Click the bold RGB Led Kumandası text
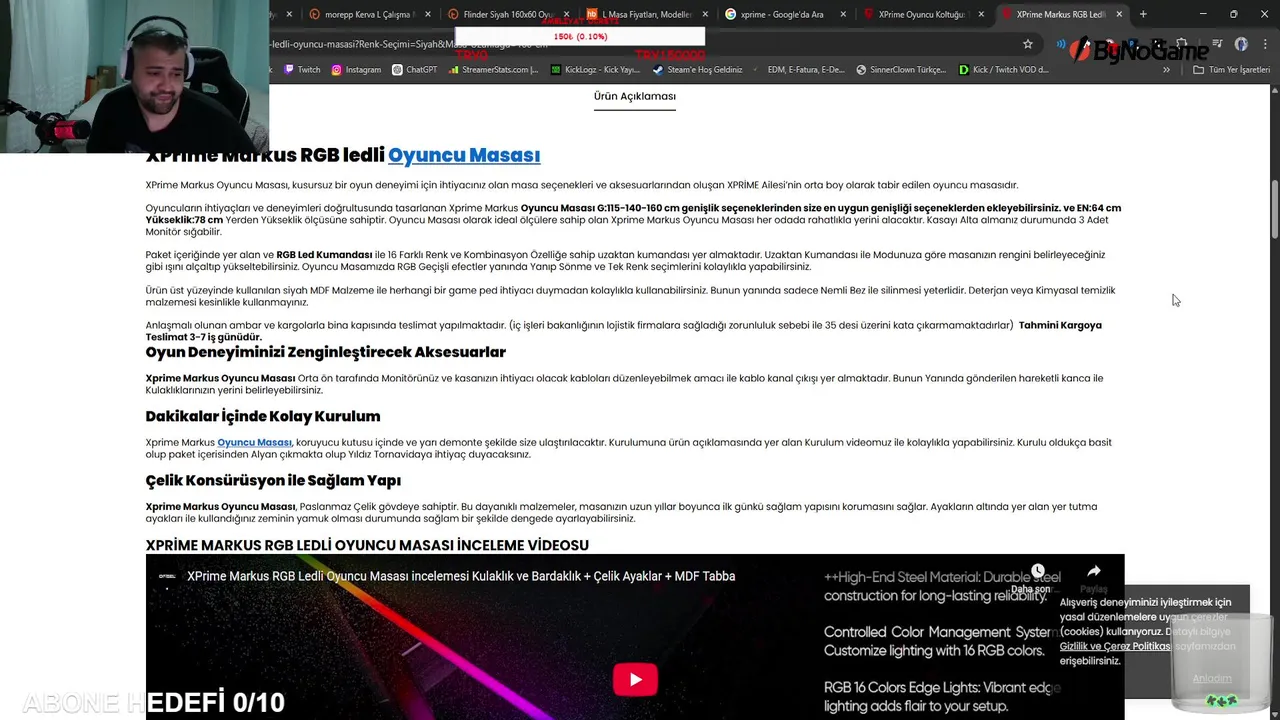The width and height of the screenshot is (1280, 720). 324,255
